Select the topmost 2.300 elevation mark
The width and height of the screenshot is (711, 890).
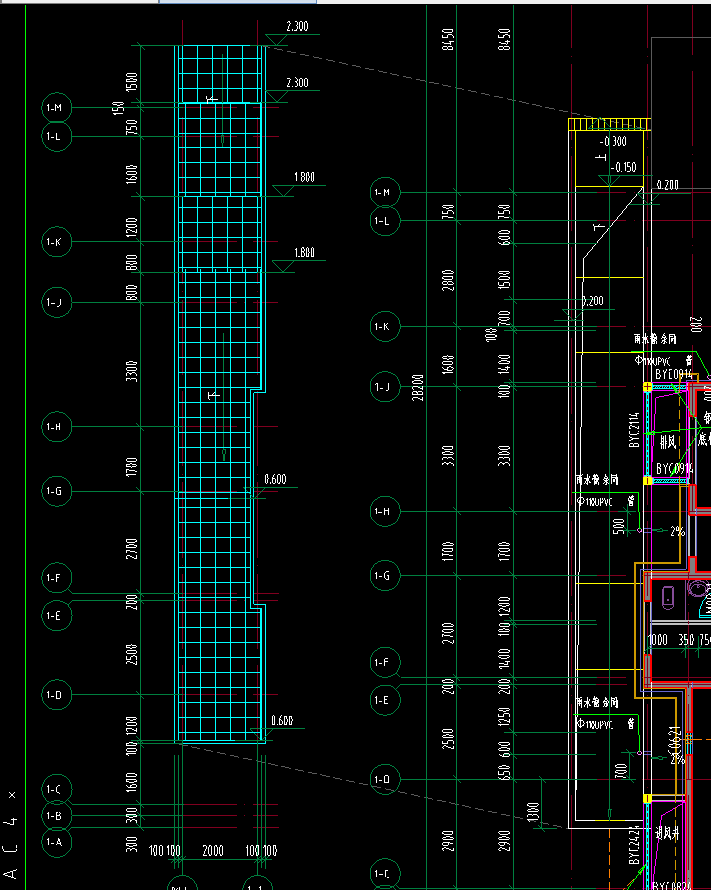click(x=297, y=26)
